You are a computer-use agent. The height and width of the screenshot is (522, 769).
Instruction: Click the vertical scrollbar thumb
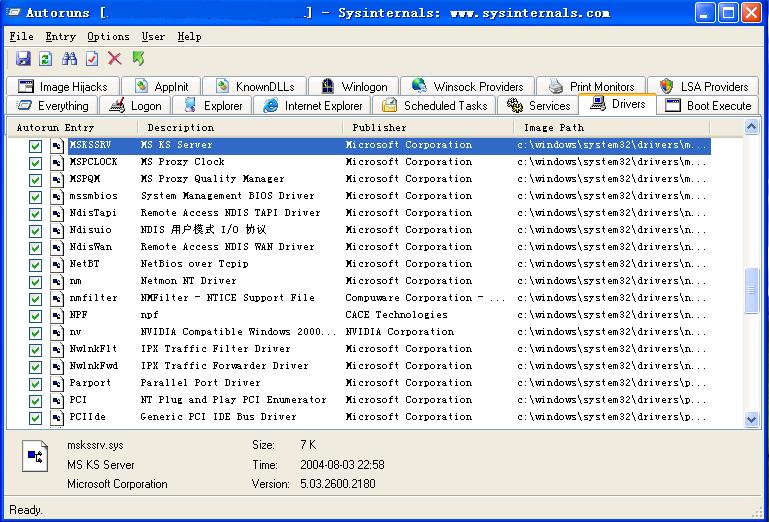click(x=752, y=288)
